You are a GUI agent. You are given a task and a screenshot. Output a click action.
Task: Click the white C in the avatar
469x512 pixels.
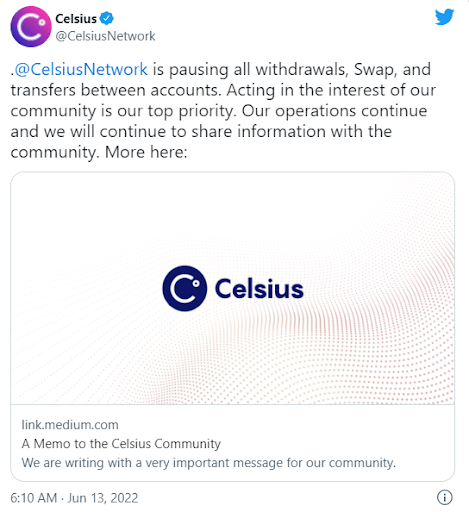pos(30,27)
